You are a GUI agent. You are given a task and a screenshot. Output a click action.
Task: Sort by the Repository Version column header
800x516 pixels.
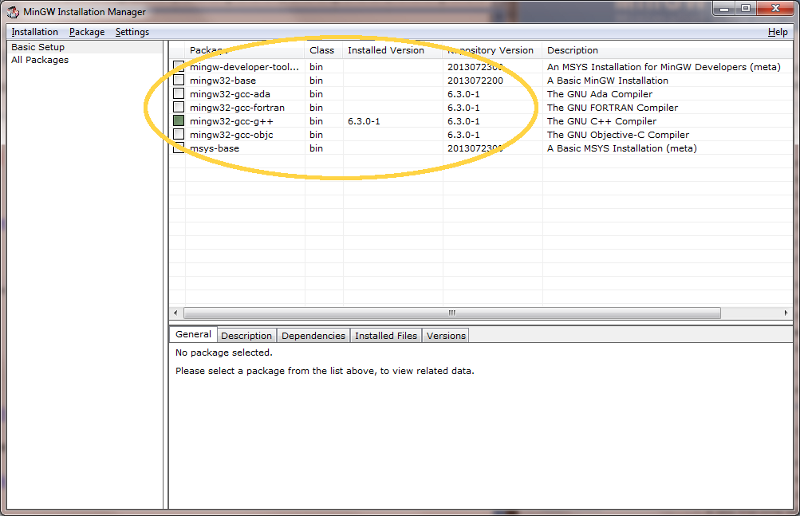point(492,50)
